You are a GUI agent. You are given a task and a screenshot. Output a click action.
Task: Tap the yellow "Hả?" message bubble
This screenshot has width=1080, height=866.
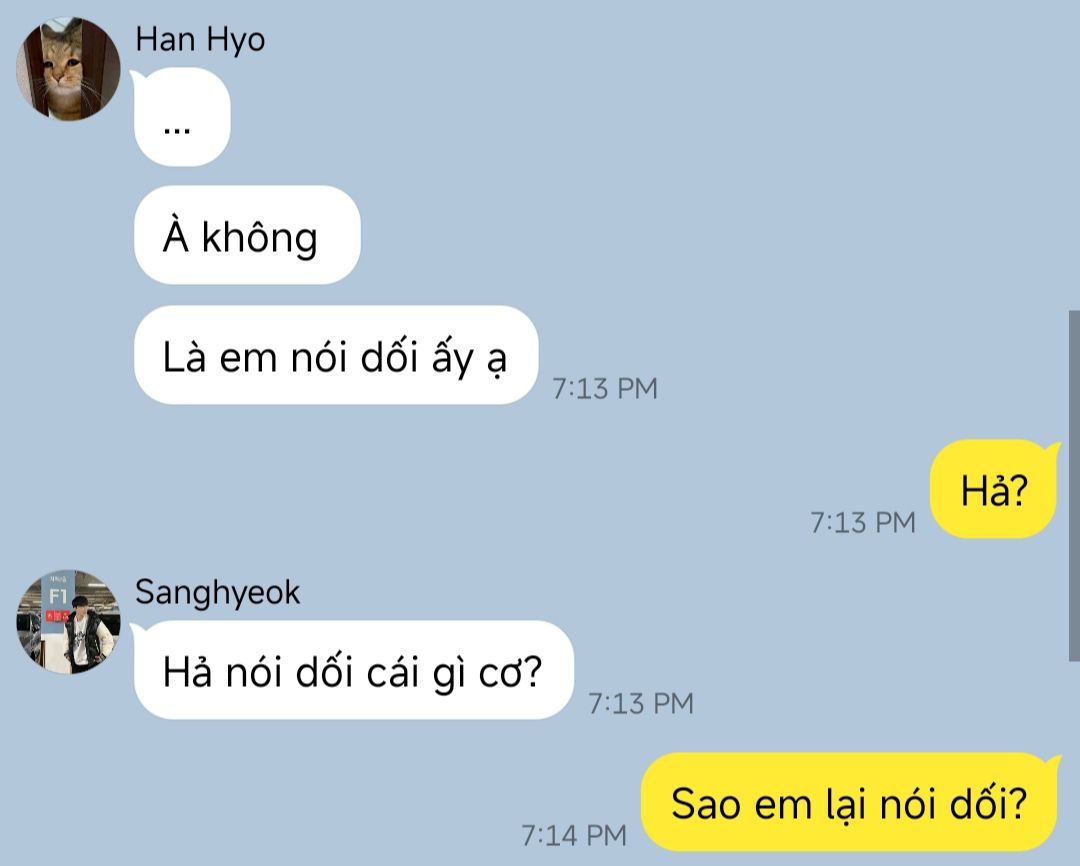(x=995, y=488)
